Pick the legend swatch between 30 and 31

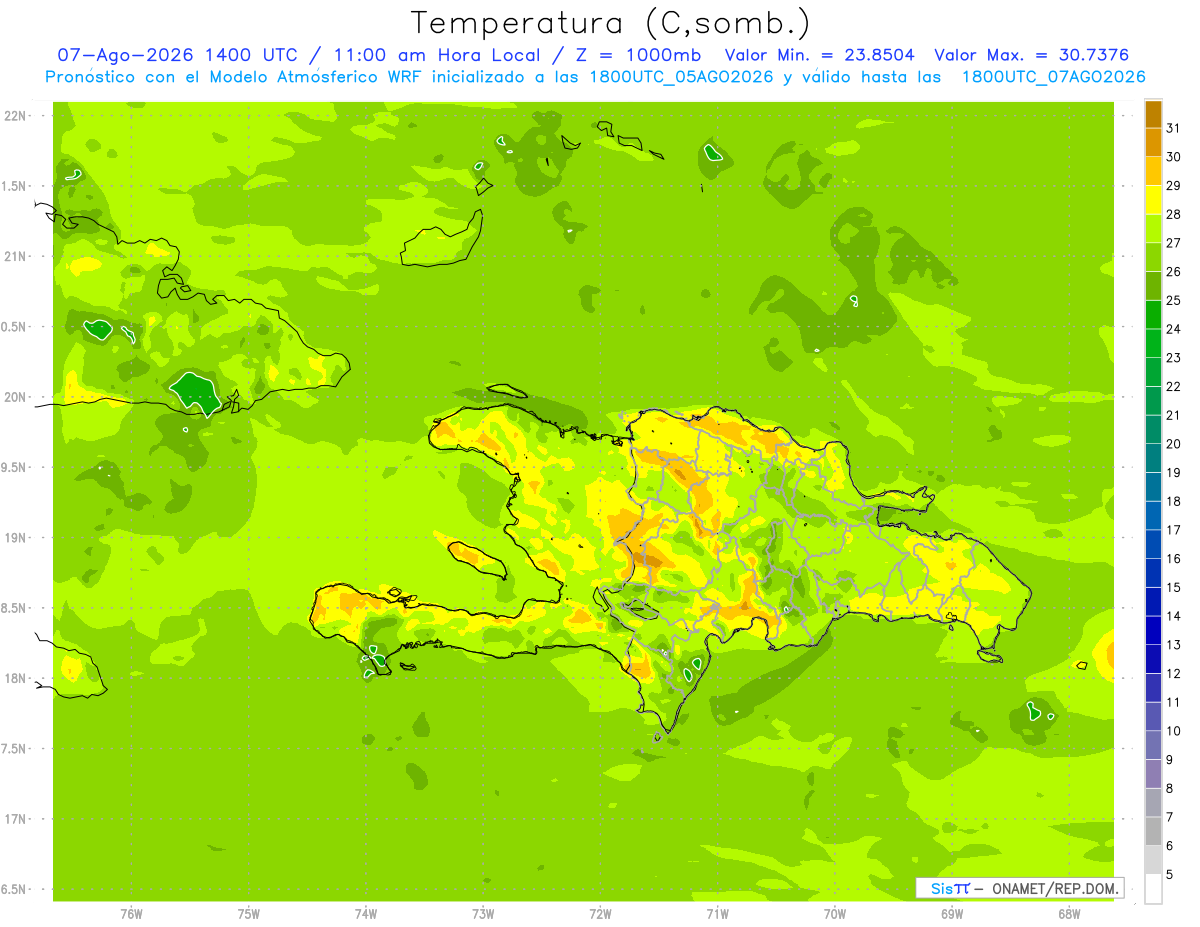coord(1153,142)
